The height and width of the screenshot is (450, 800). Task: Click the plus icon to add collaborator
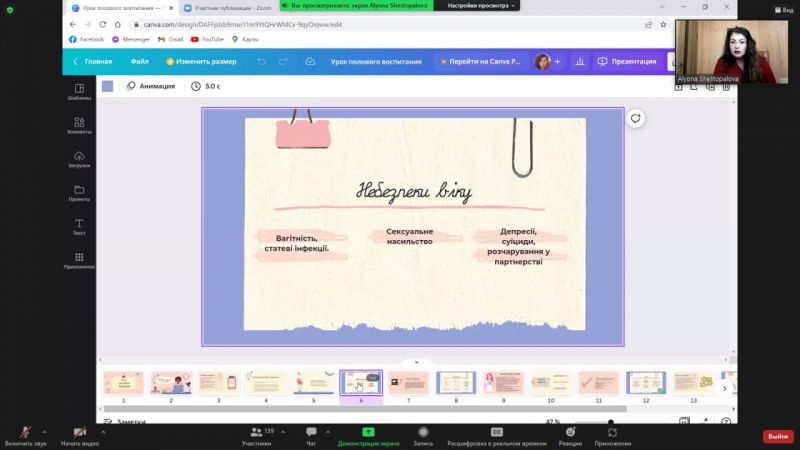558,62
